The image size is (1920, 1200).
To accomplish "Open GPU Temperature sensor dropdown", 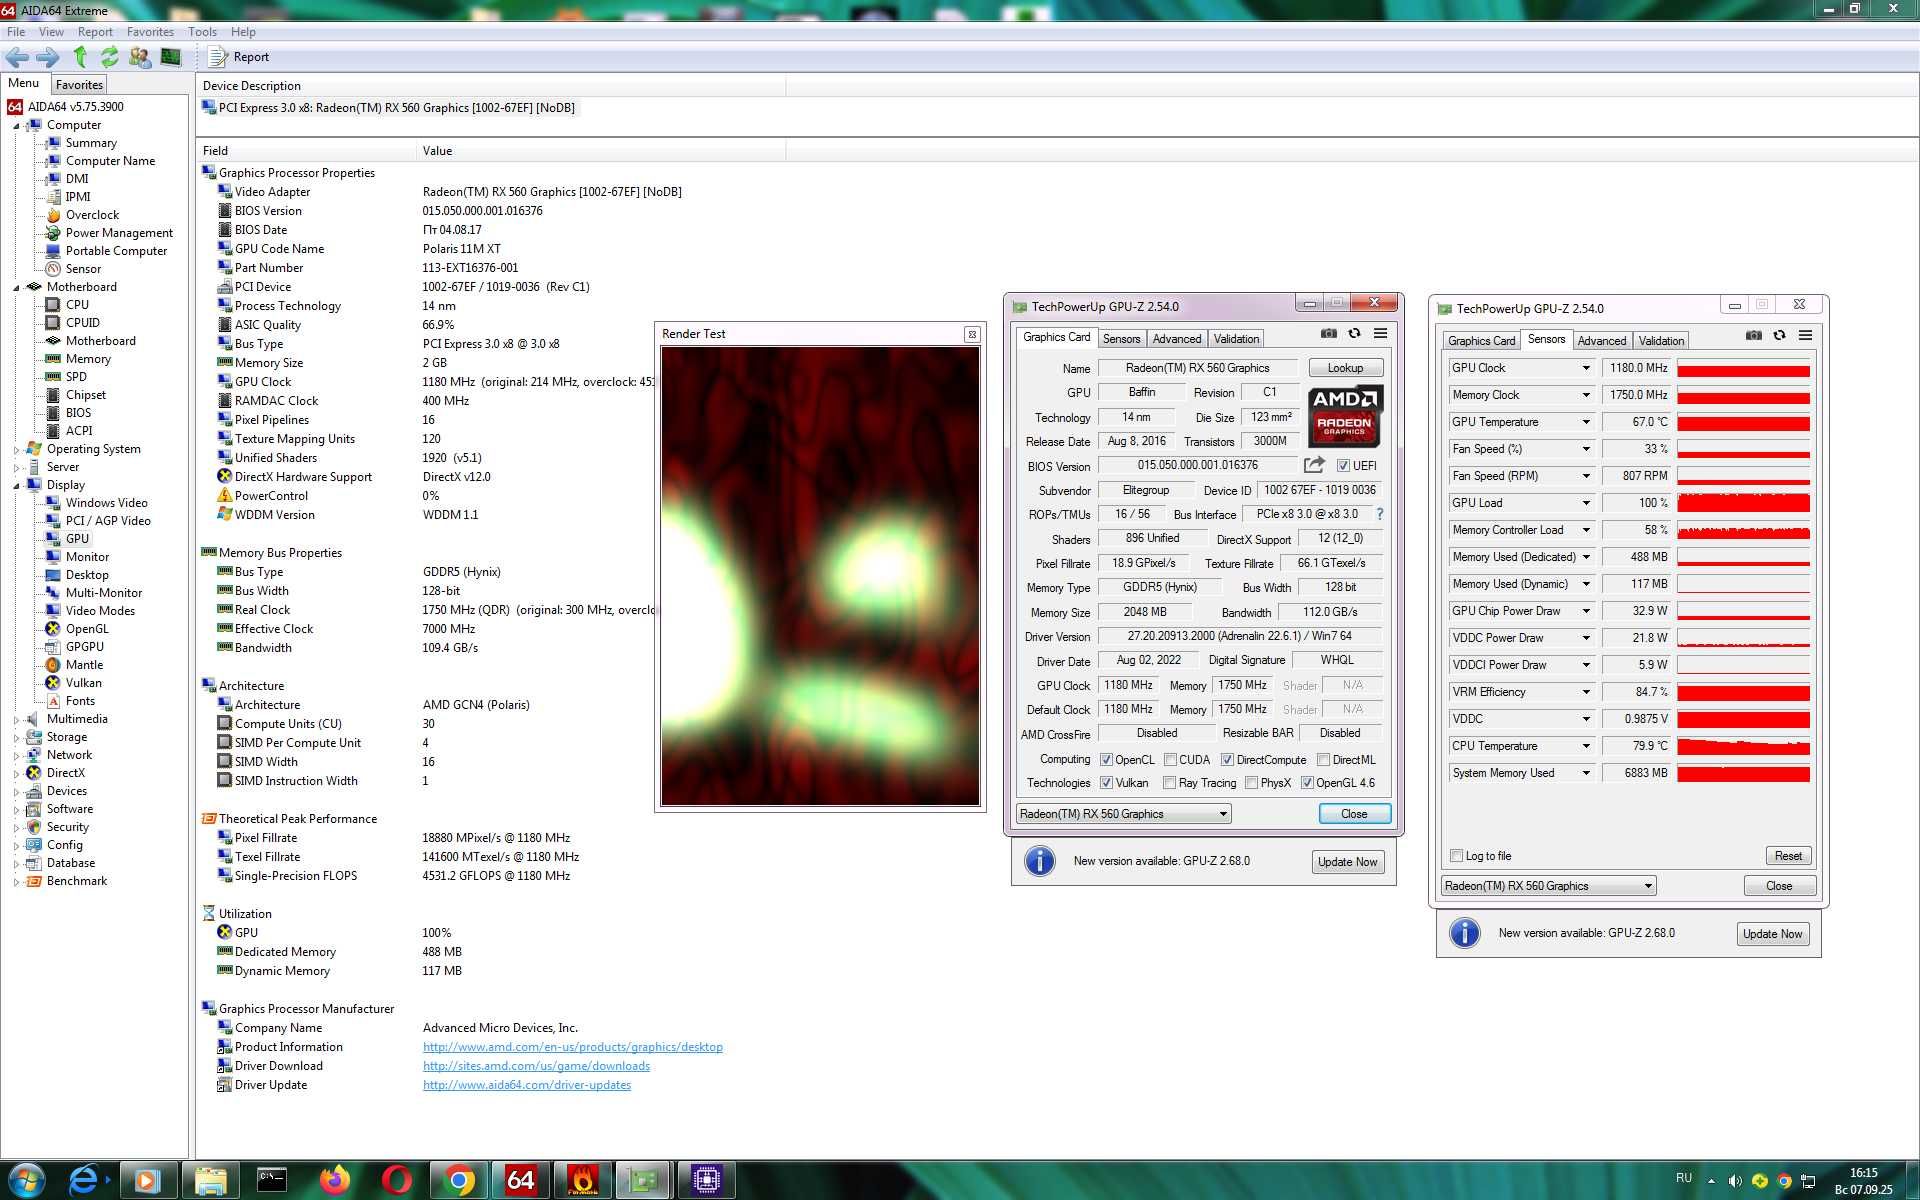I will pos(1585,422).
